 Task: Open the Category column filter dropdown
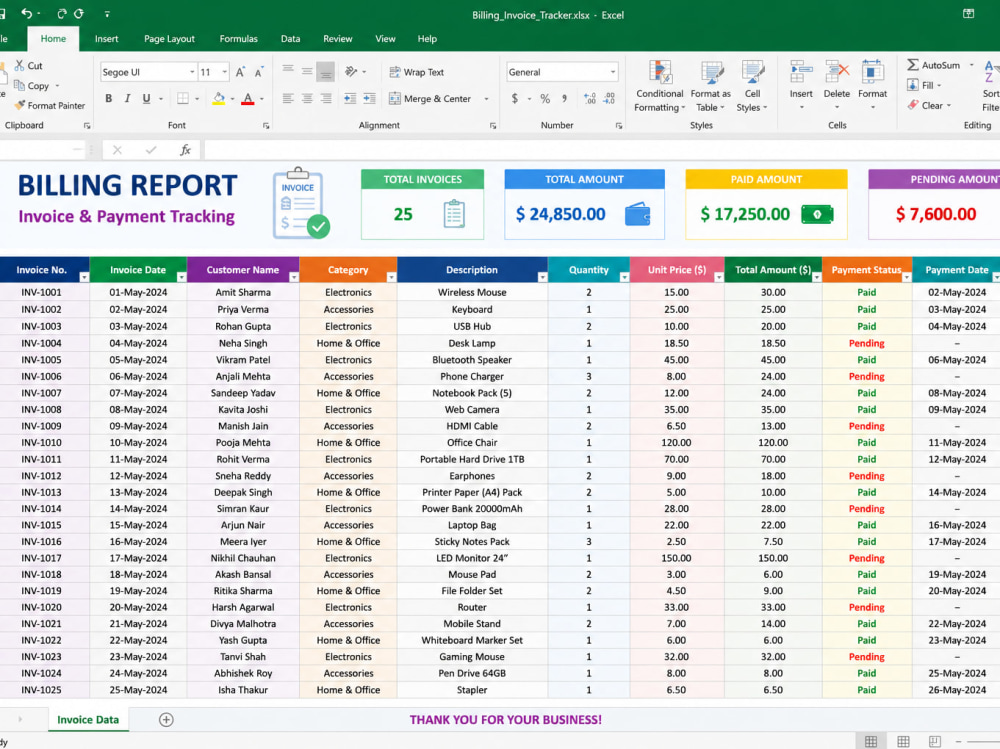391,278
